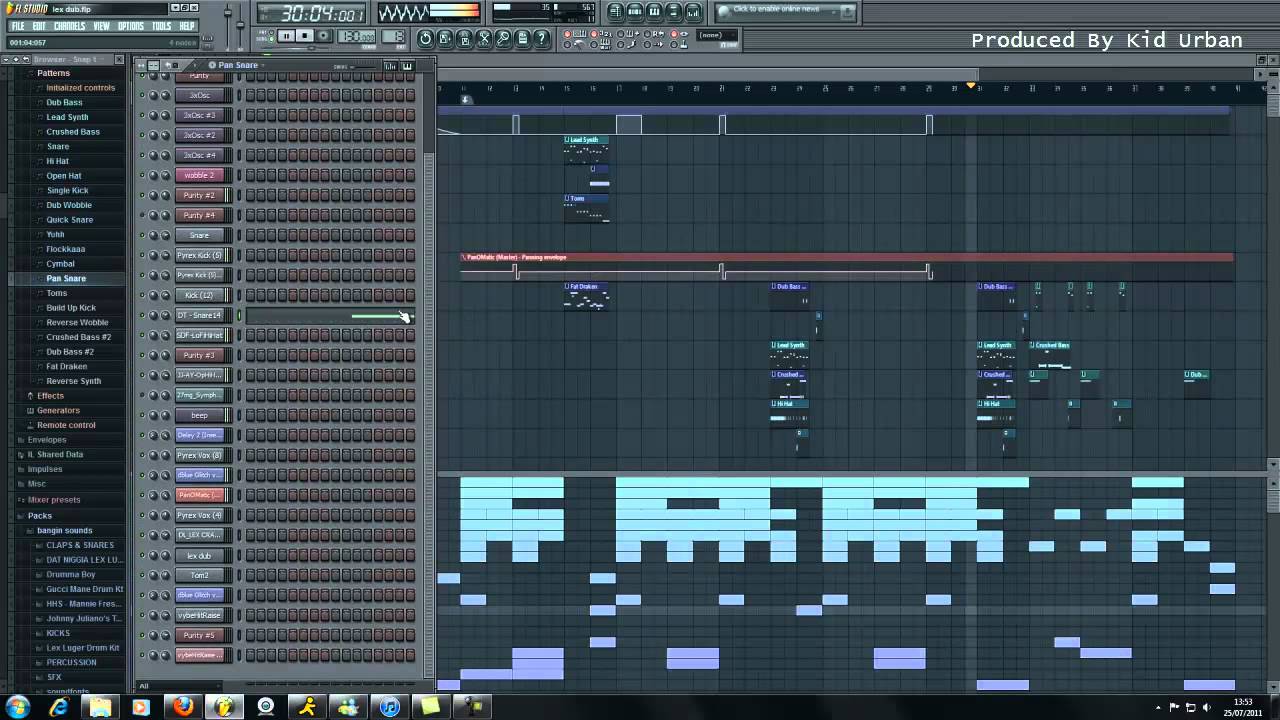Select the Dub Wobble pattern in browser
This screenshot has width=1280, height=720.
point(69,205)
